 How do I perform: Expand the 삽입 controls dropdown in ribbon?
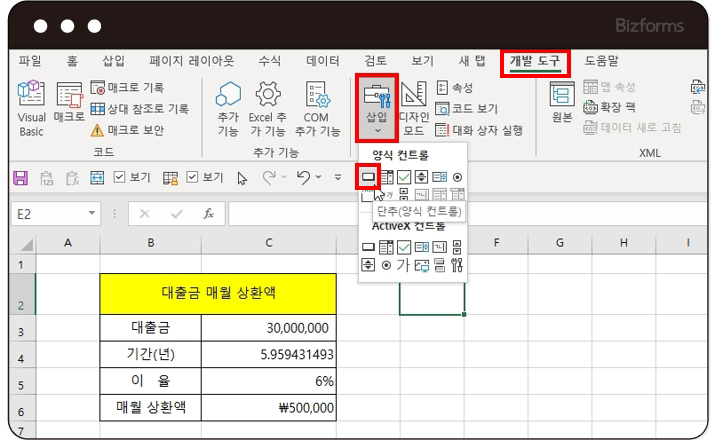coord(377,109)
